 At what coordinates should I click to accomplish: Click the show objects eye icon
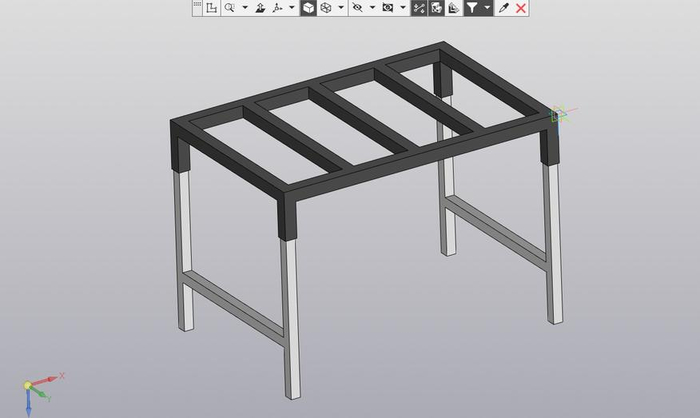click(x=388, y=8)
